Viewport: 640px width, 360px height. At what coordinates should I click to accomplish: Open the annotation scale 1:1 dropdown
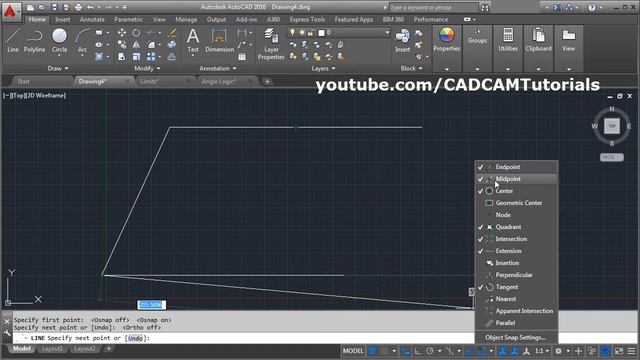542,351
